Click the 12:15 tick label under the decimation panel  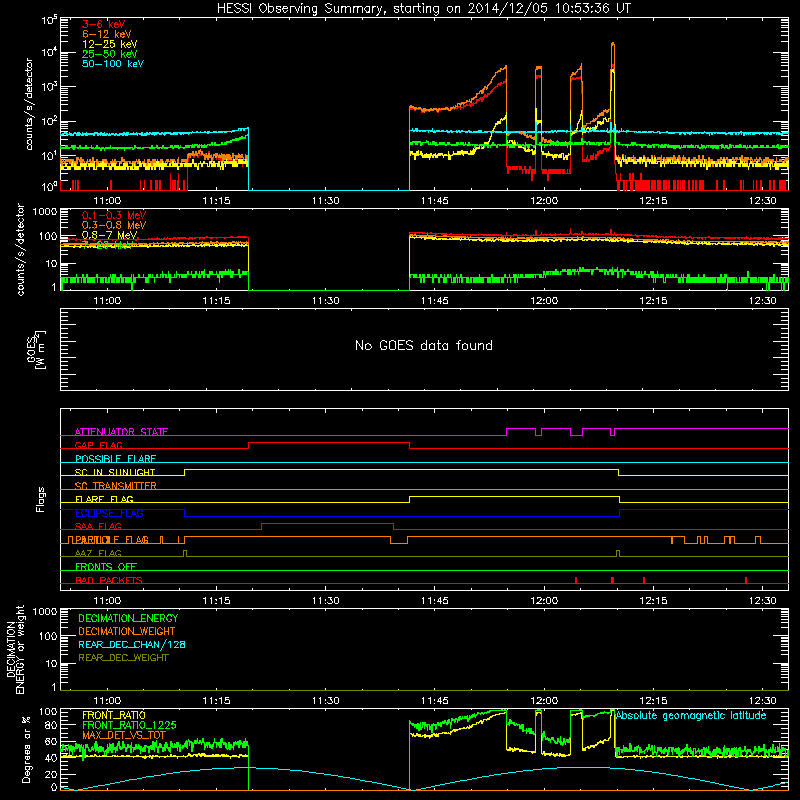coord(653,701)
